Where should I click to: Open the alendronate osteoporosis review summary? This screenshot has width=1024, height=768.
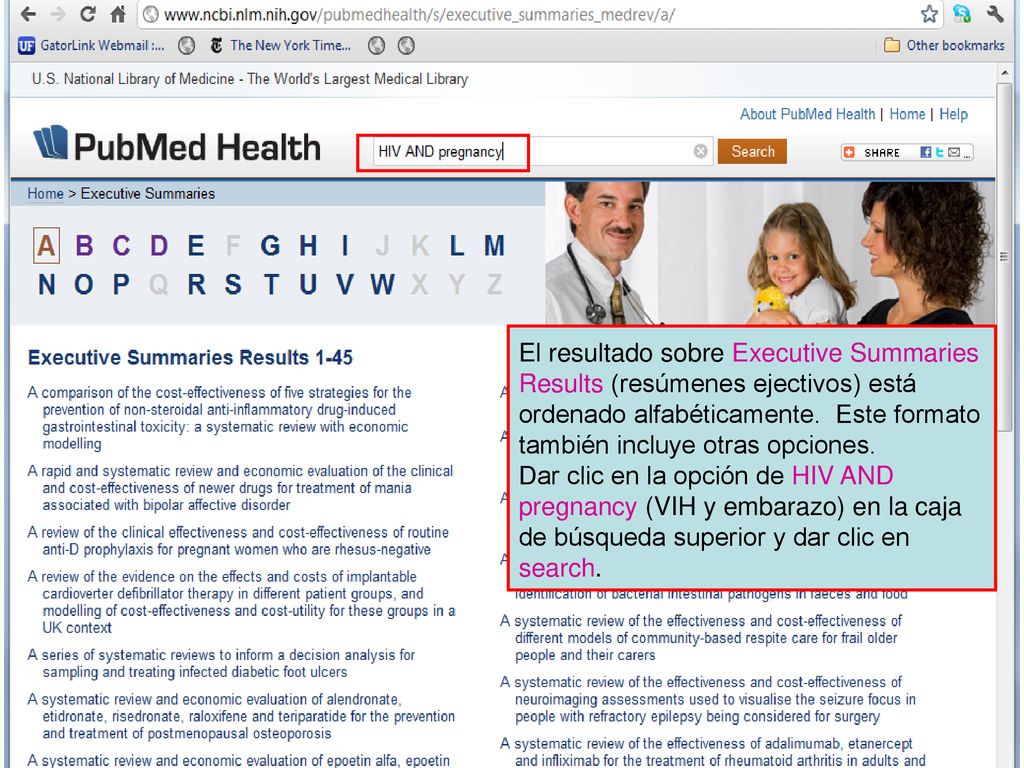tap(242, 716)
